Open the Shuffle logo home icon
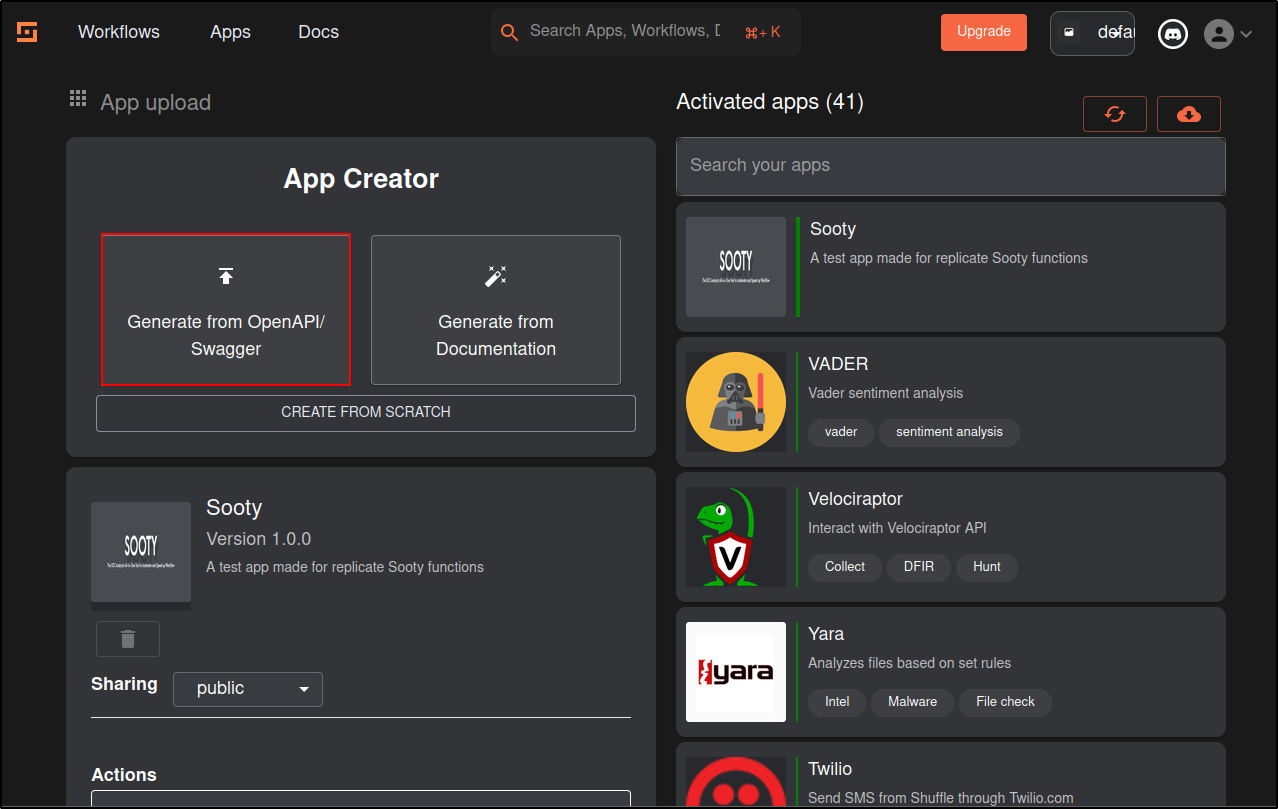Image resolution: width=1278 pixels, height=809 pixels. pos(27,32)
